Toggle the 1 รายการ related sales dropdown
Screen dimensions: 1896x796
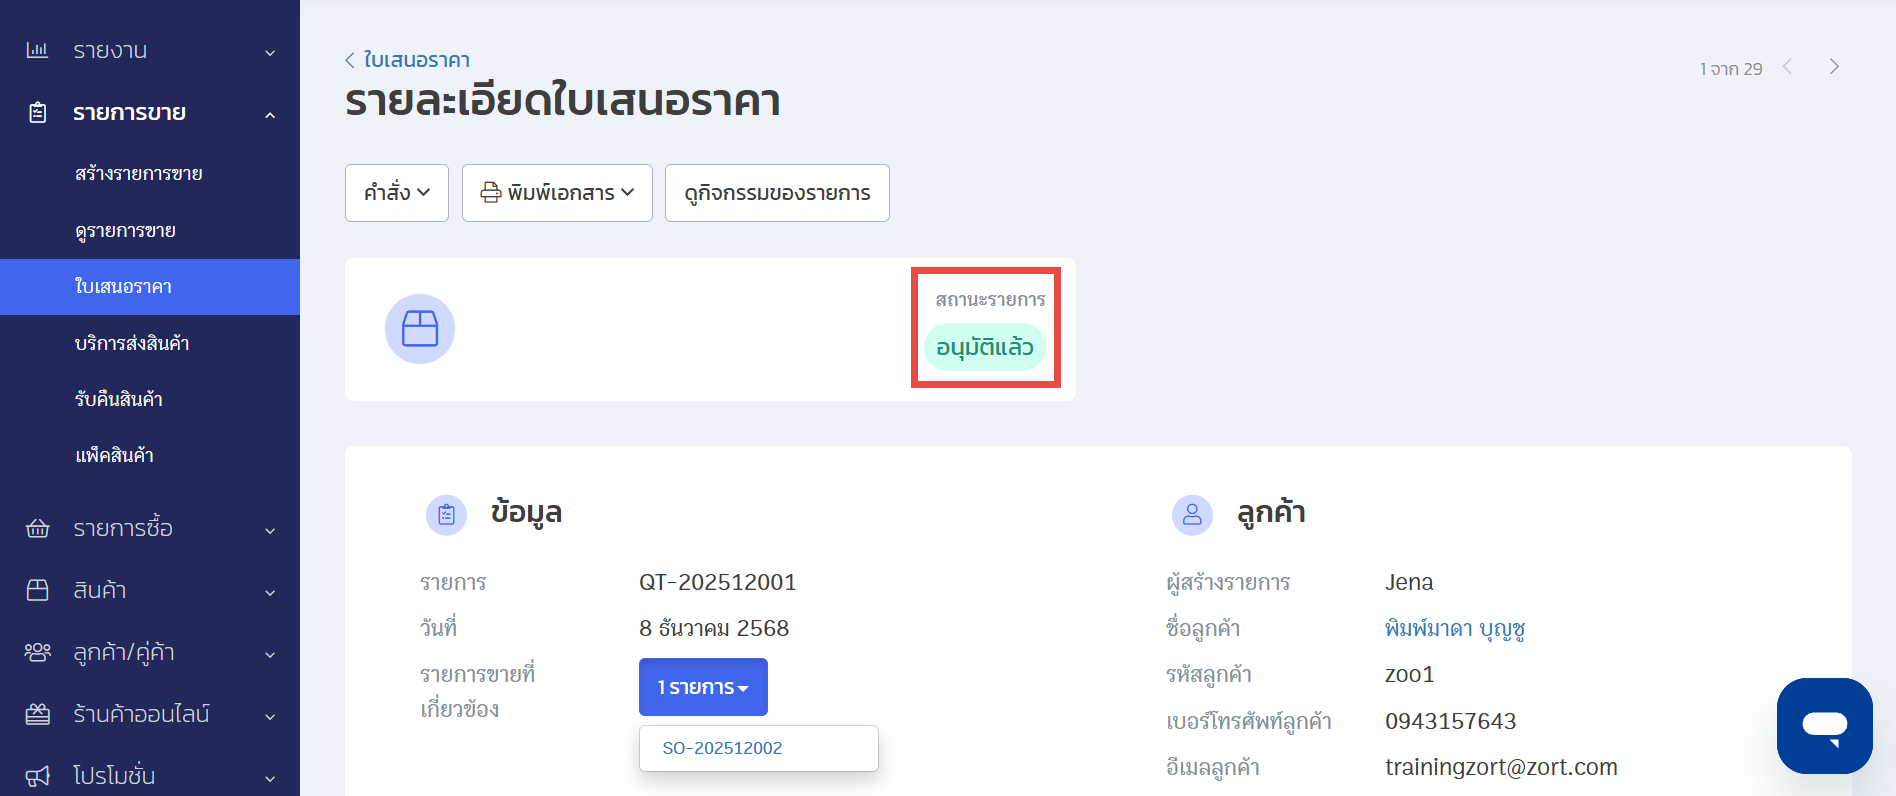(703, 687)
